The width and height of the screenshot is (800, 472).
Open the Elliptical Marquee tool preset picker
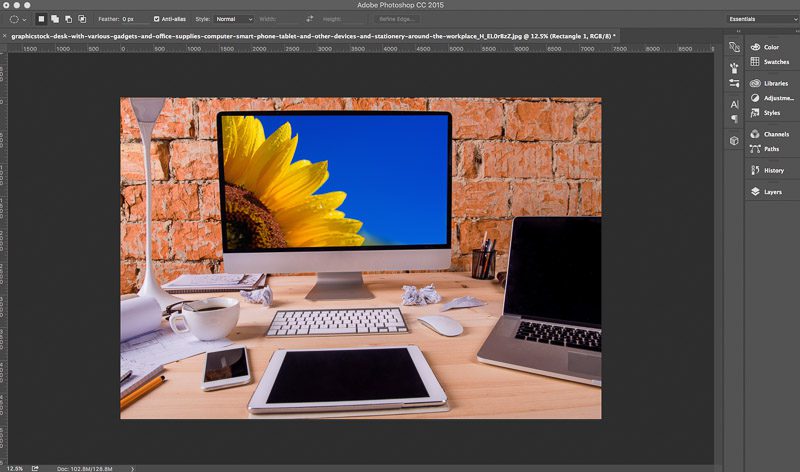(16, 19)
